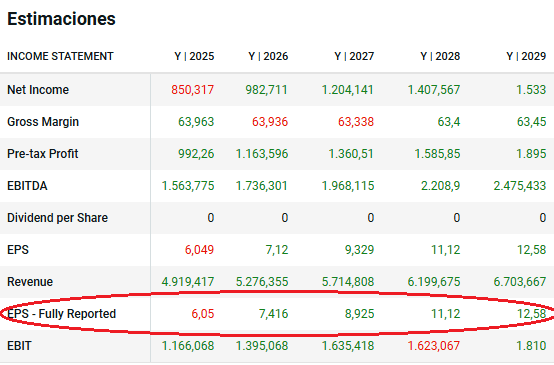Select the Dividend per Share row label
This screenshot has width=554, height=365.
[57, 218]
